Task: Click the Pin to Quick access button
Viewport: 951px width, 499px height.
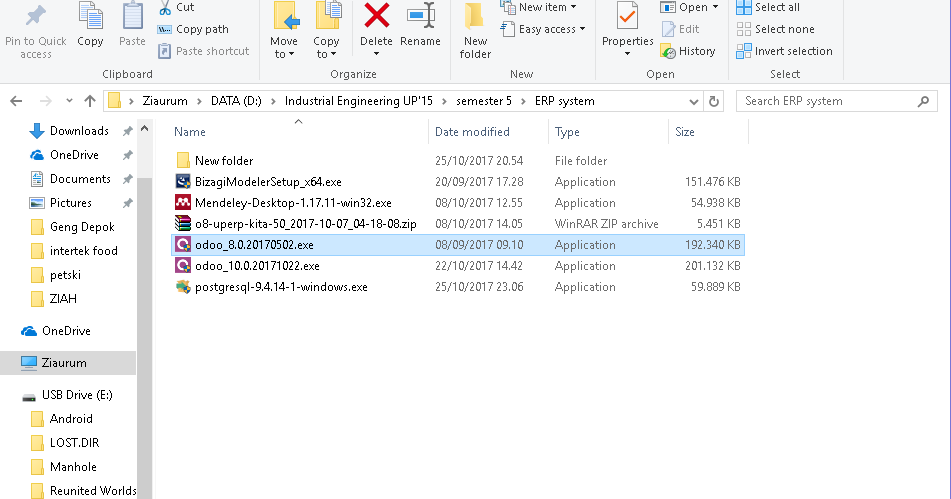Action: click(35, 32)
